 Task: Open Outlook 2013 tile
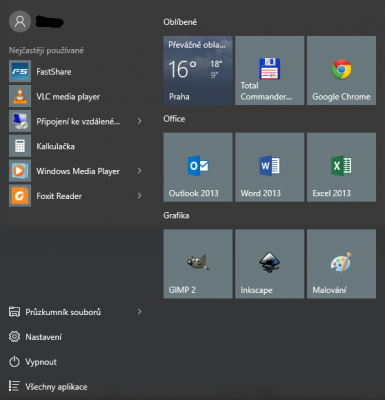(198, 167)
